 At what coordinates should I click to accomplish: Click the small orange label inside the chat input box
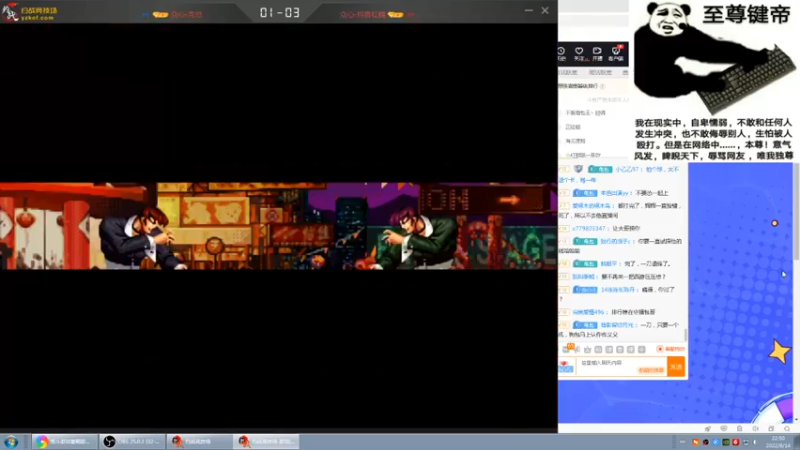pos(651,370)
